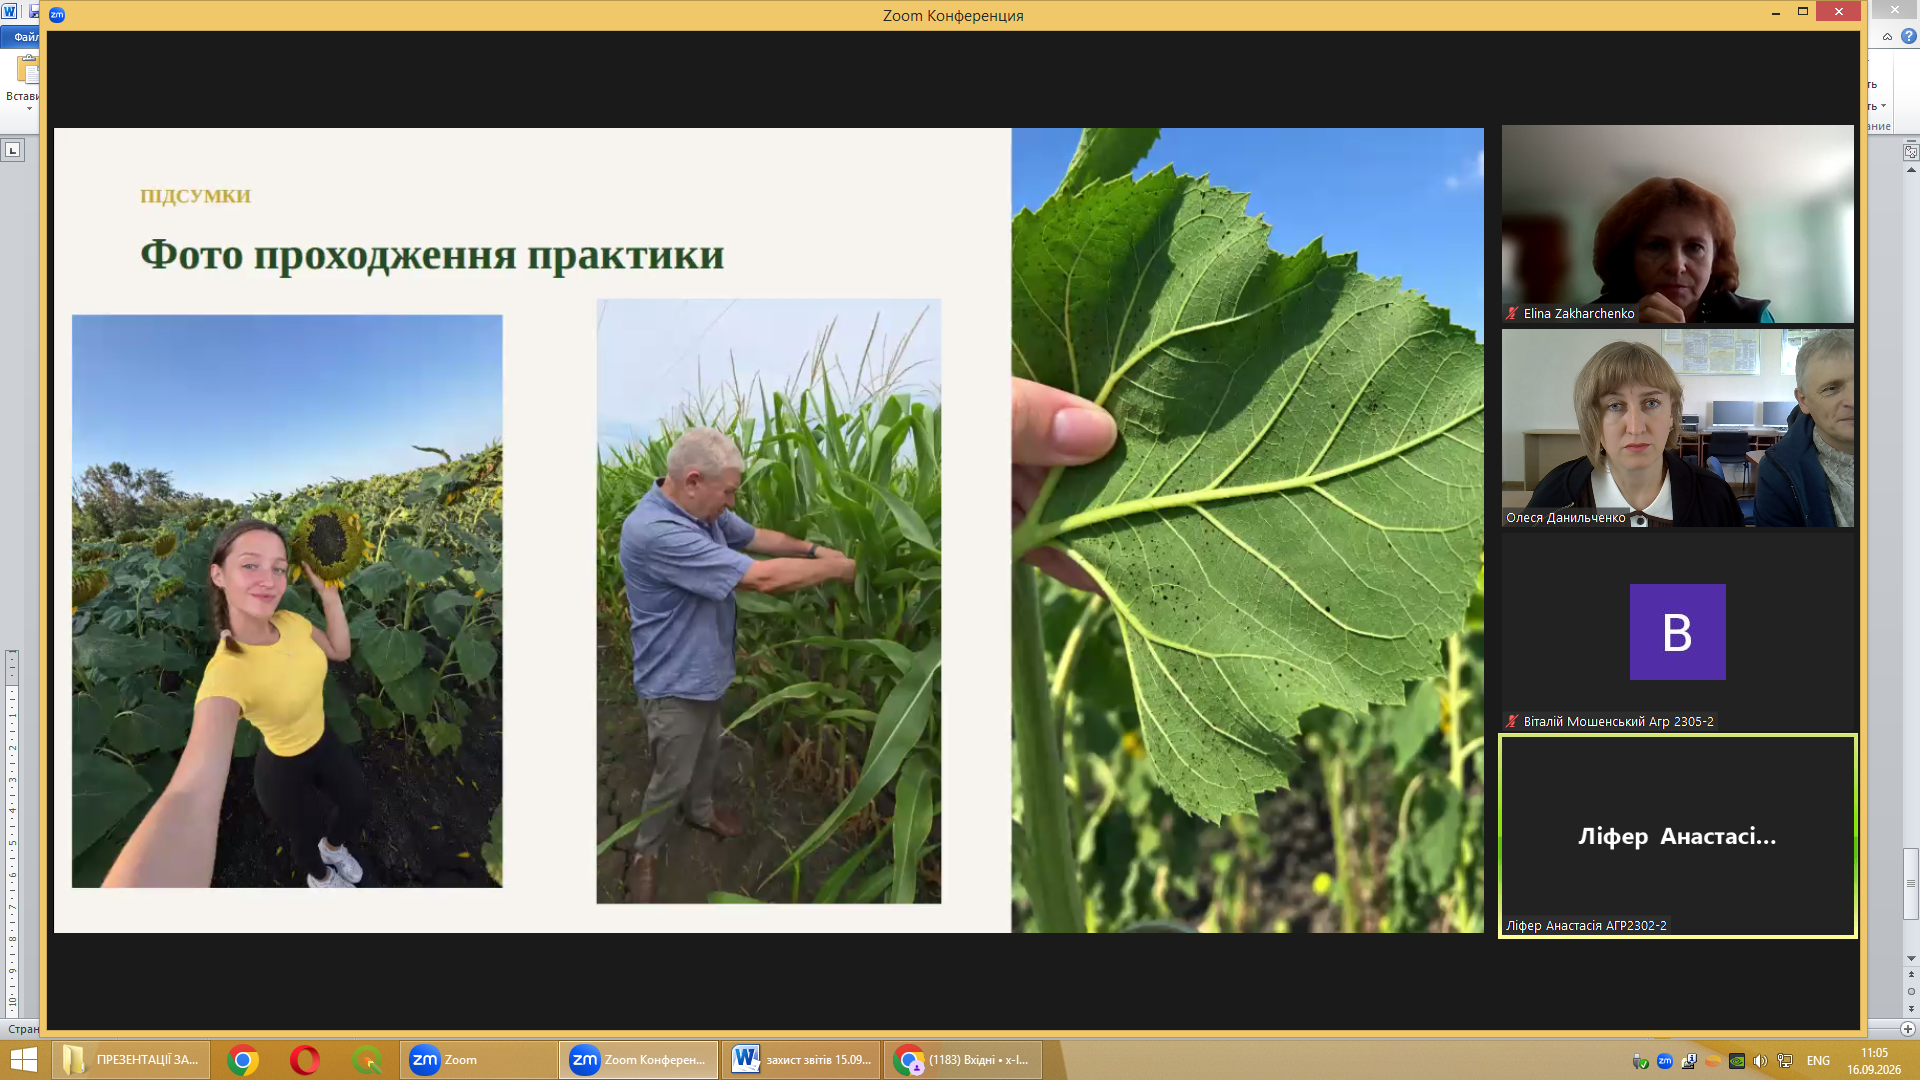Launch Google Chrome from the taskbar
The width and height of the screenshot is (1920, 1080).
243,1060
